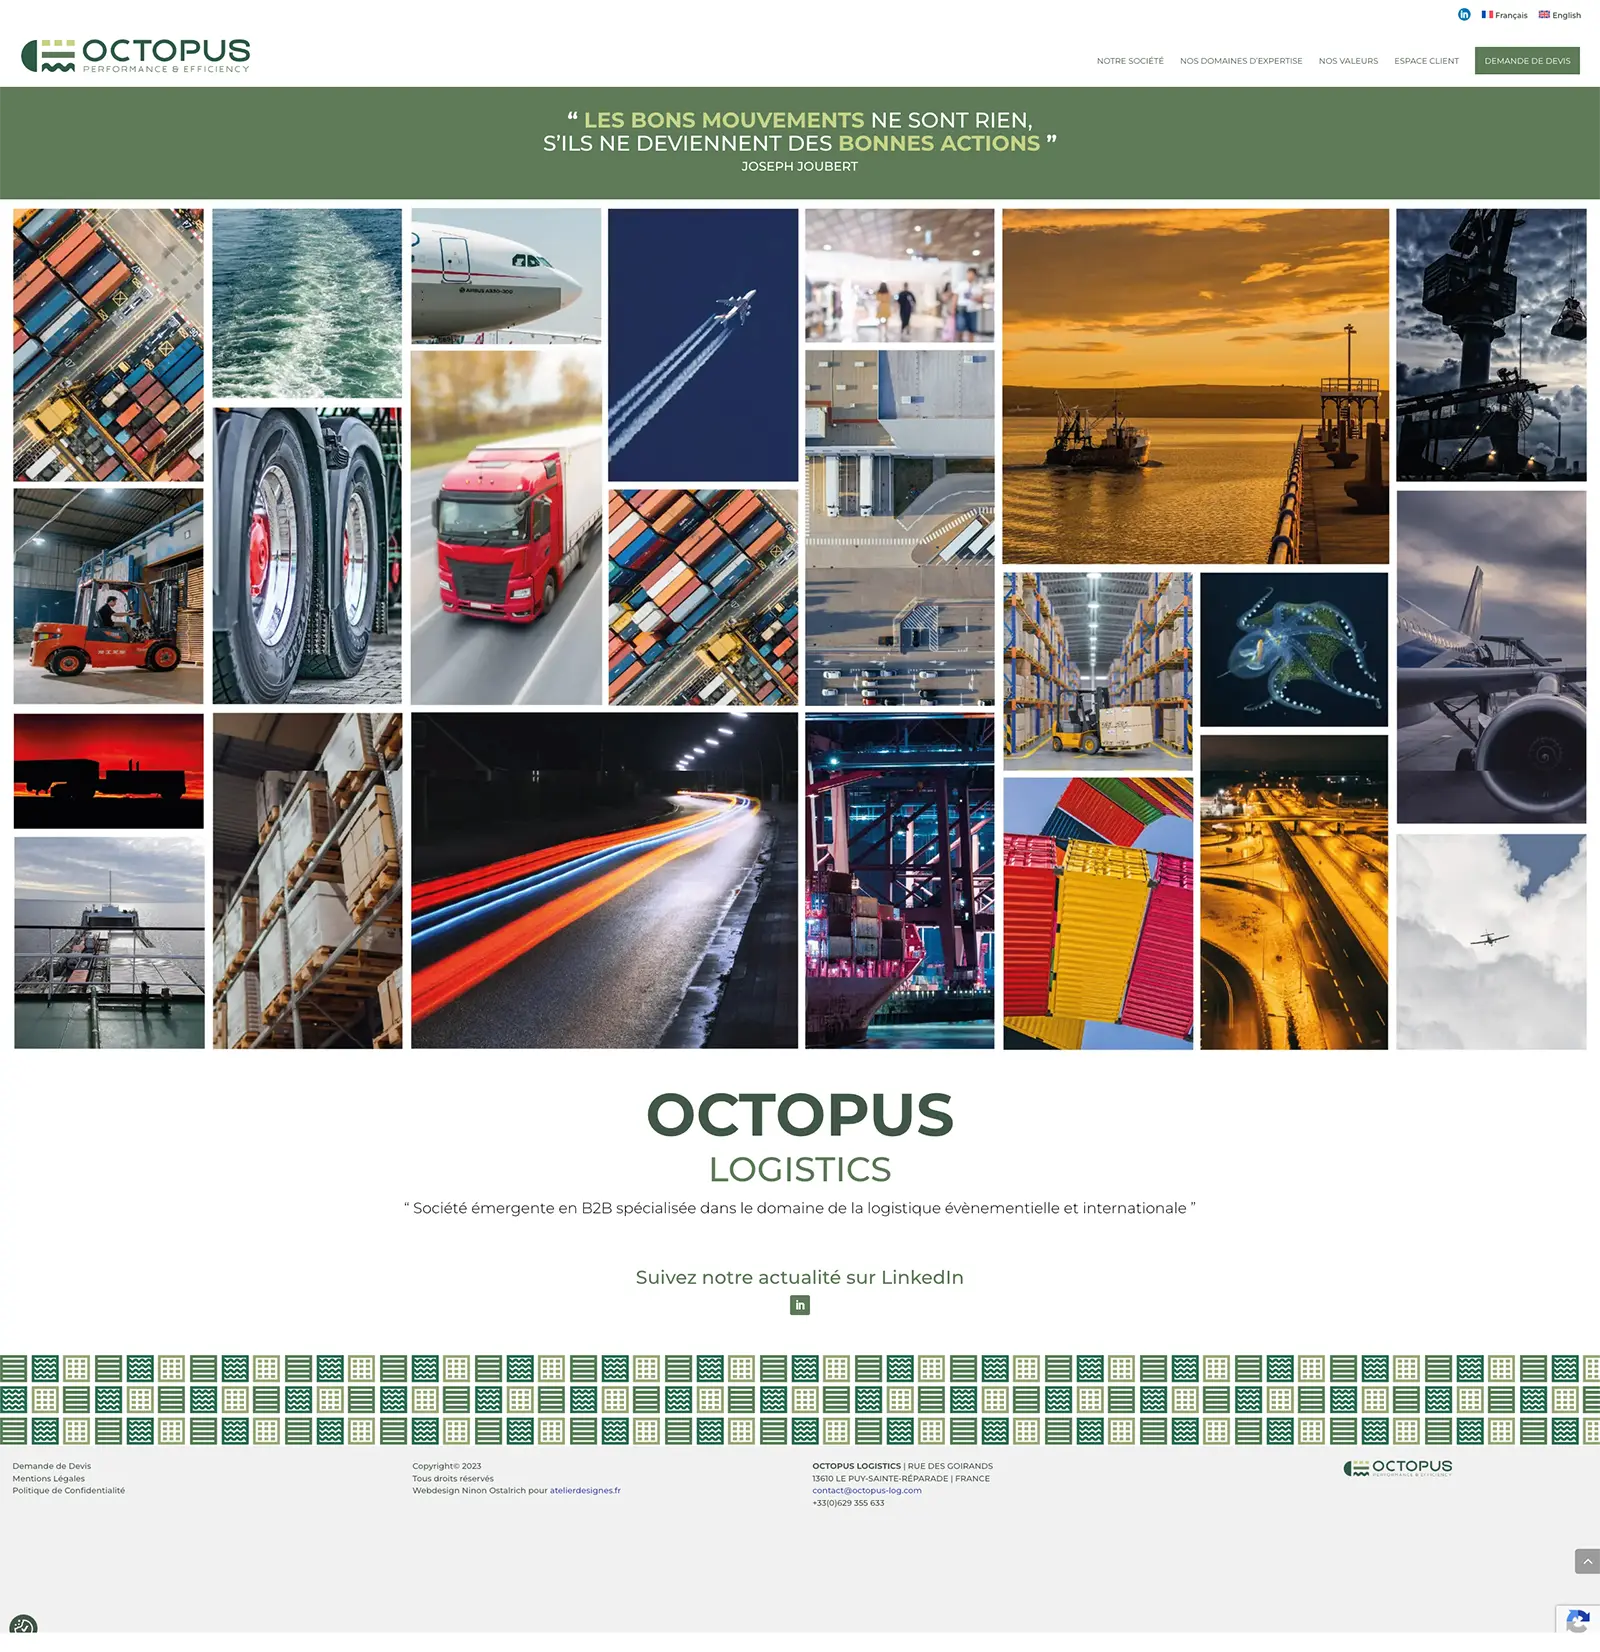Screen dimensions: 1600x1652
Task: Click the red truck photo in the gallery
Action: tap(506, 528)
